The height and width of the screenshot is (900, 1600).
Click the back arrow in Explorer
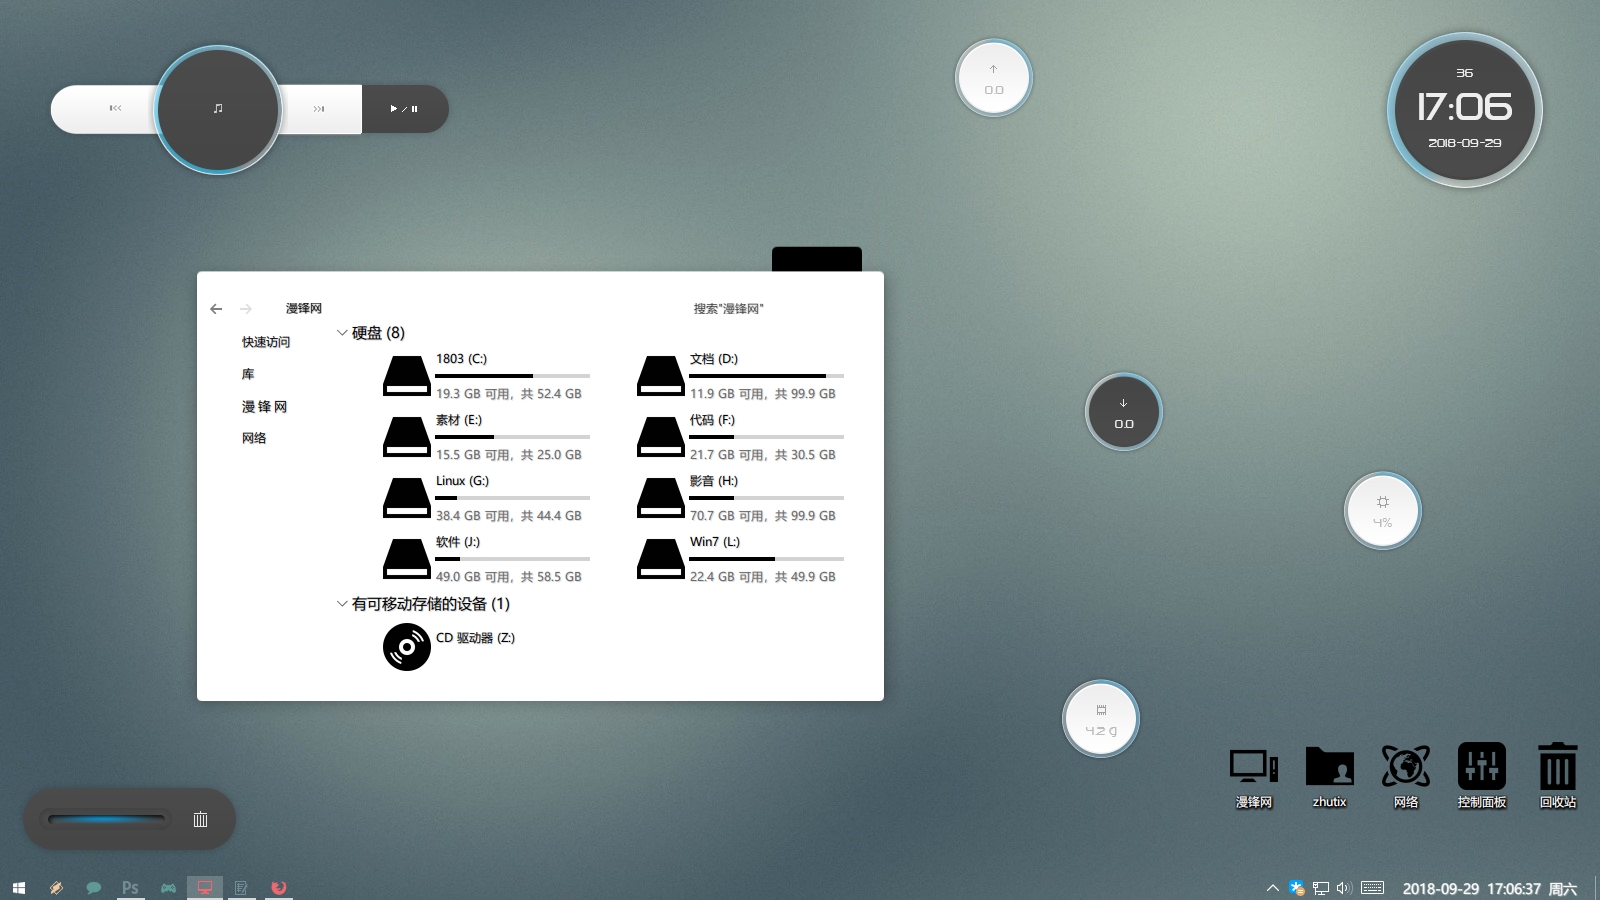point(216,309)
